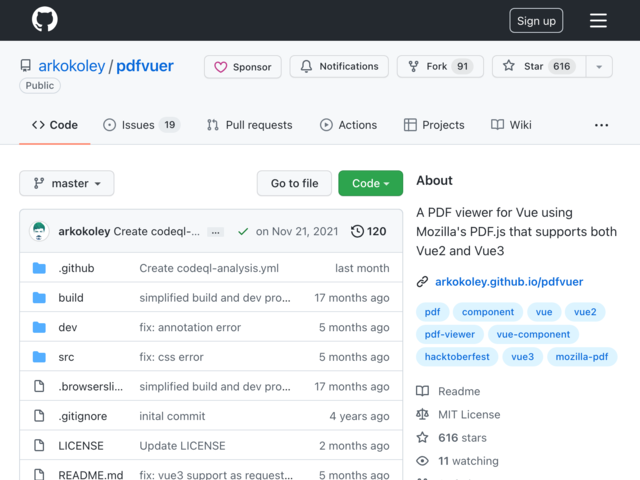Open the .browsersli... file

pyautogui.click(x=91, y=387)
